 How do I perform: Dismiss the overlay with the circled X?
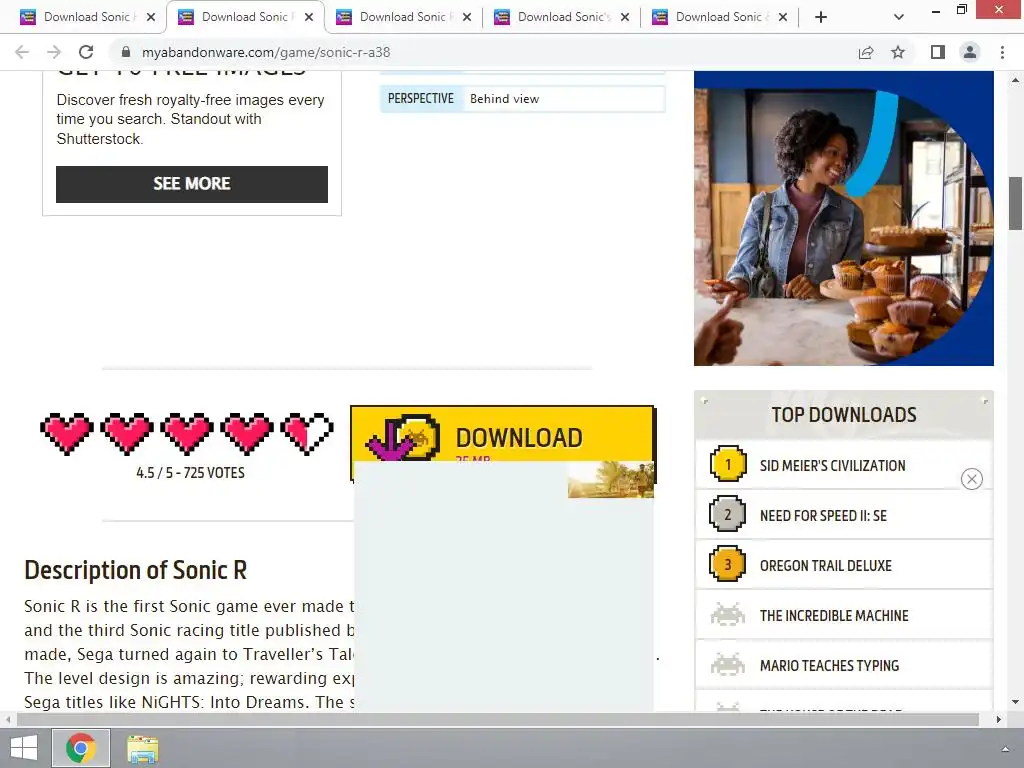972,479
